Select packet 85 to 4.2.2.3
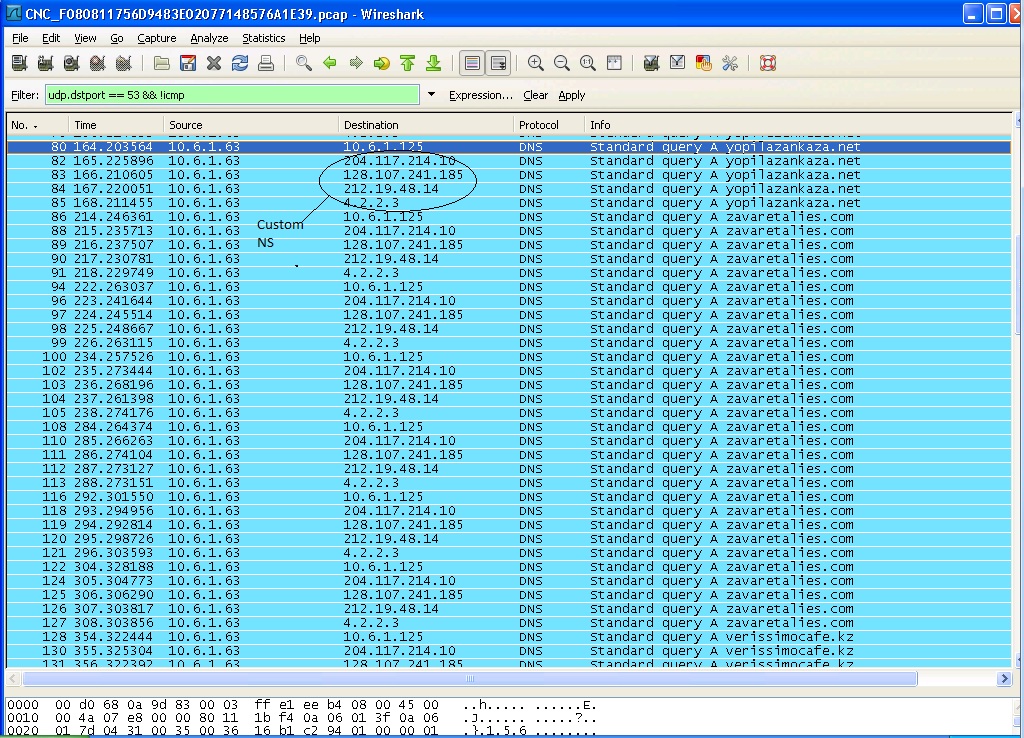This screenshot has width=1024, height=738. [x=509, y=203]
